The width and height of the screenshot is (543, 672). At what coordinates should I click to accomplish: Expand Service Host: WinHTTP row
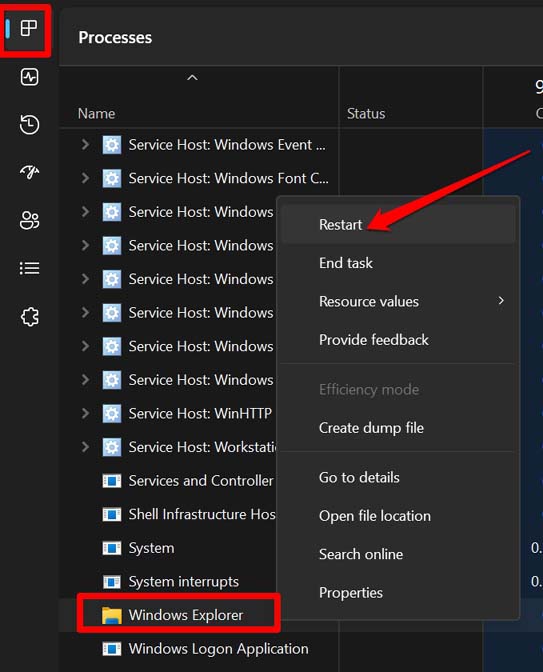pos(85,414)
